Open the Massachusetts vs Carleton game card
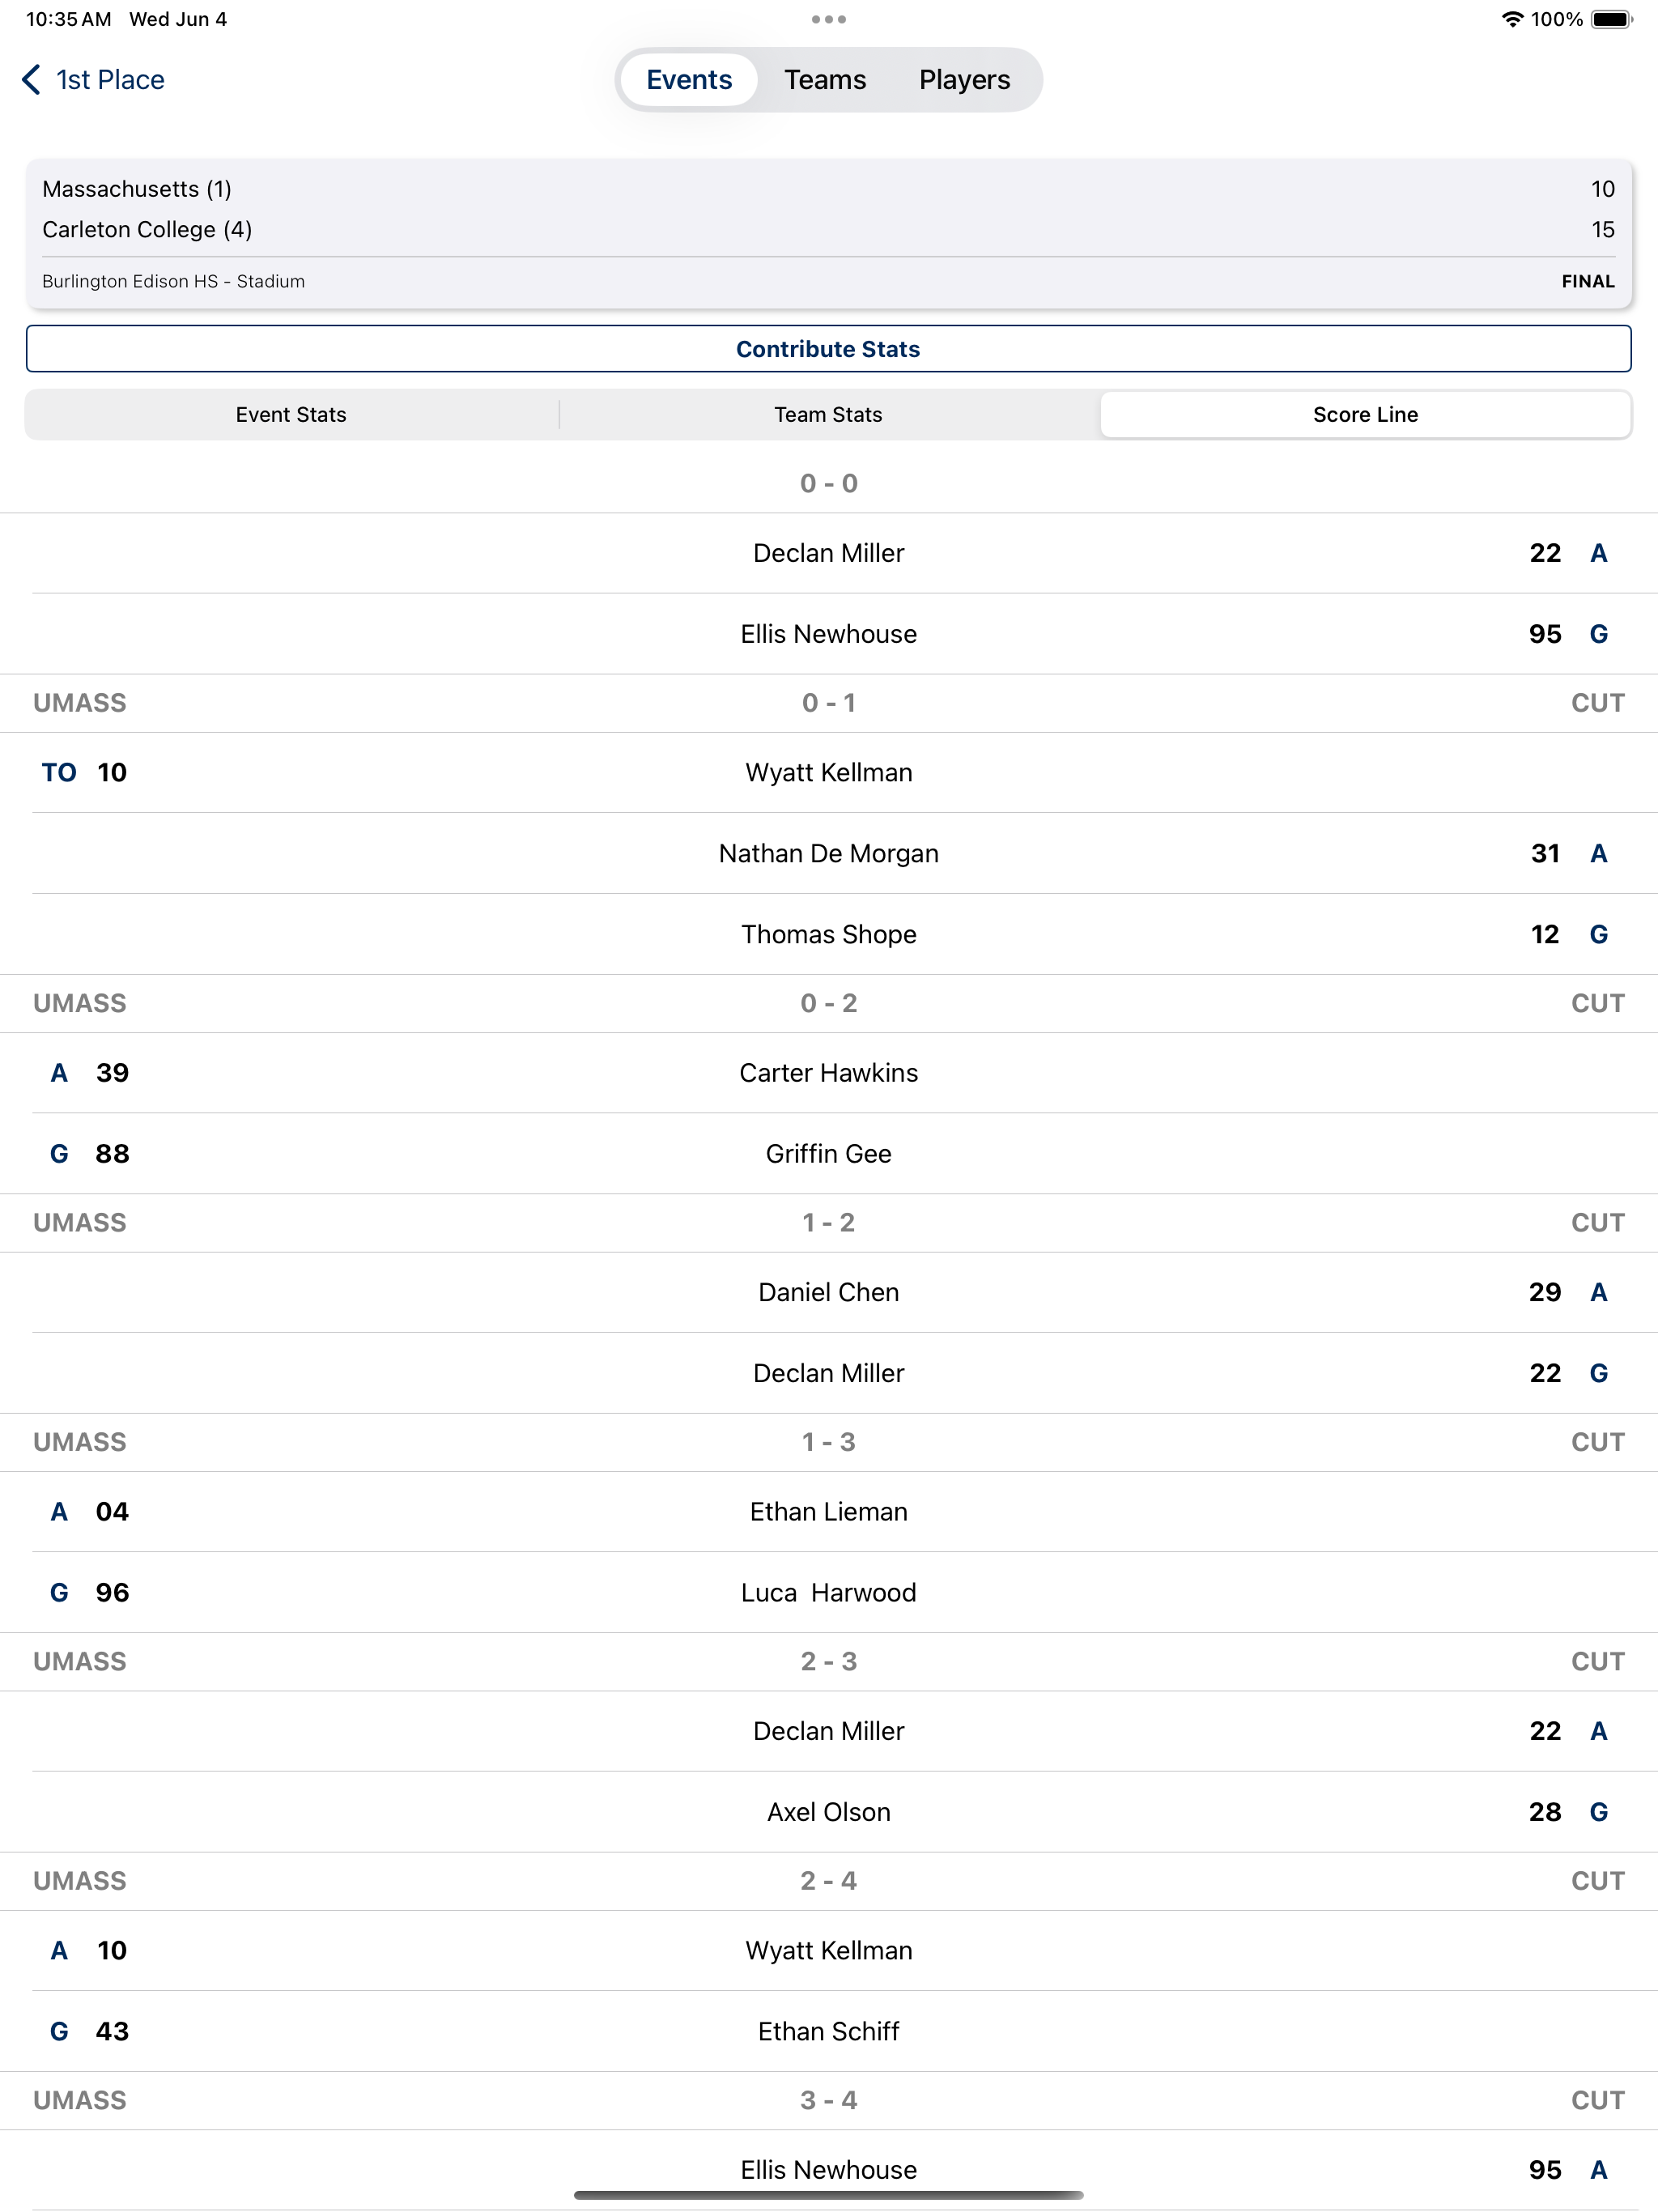The image size is (1658, 2212). click(828, 233)
